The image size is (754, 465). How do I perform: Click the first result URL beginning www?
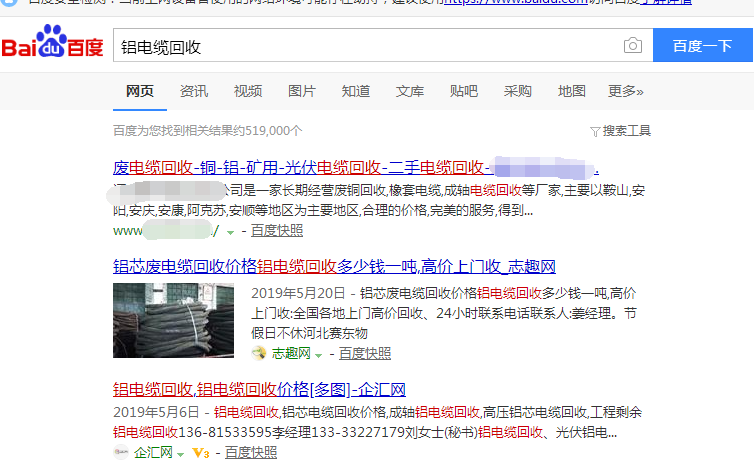[166, 231]
